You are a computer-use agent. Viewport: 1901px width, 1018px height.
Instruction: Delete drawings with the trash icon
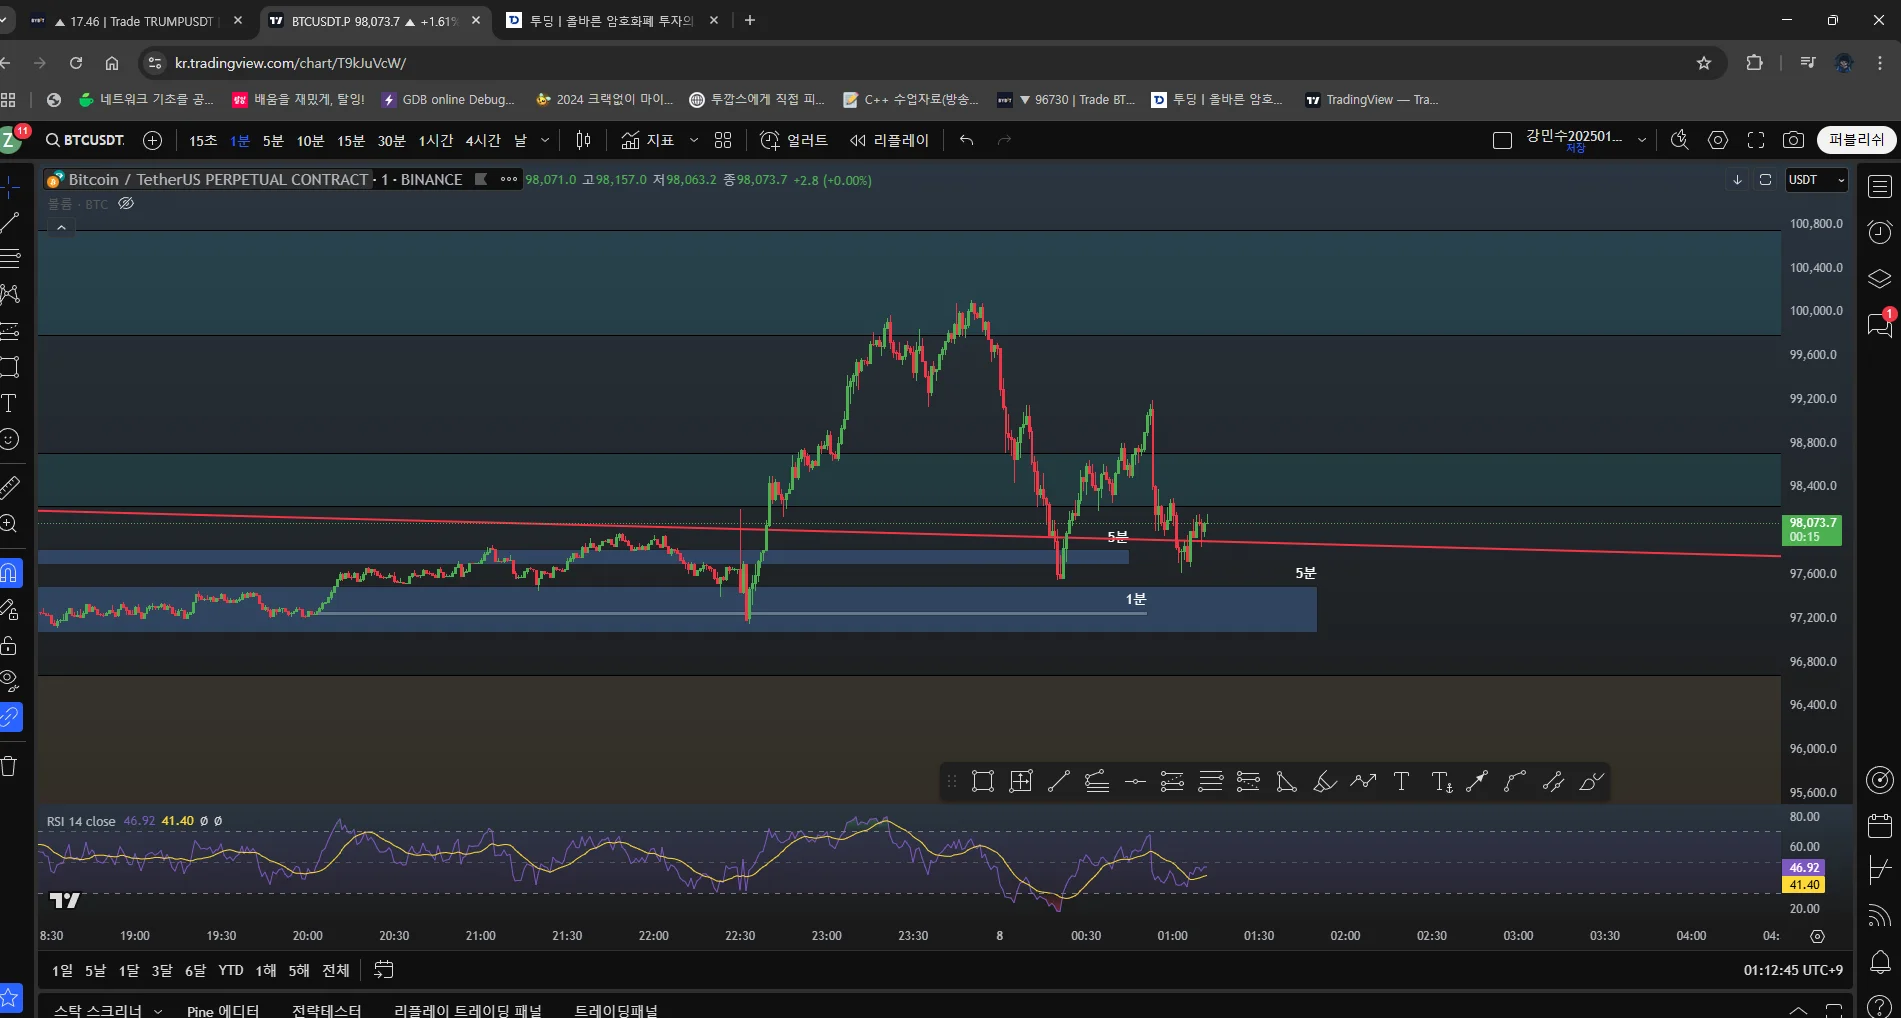click(10, 767)
